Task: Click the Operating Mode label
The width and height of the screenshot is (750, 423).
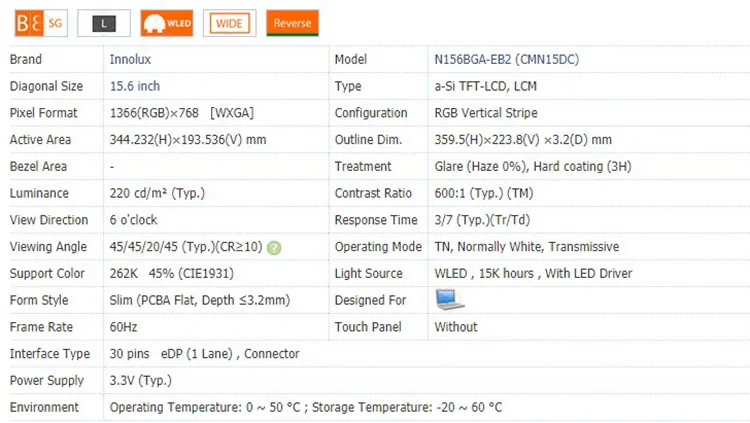Action: 378,247
